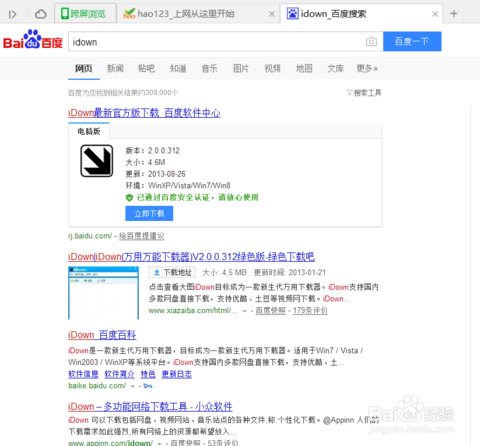This screenshot has width=480, height=446.
Task: Select the 电脑版 tab in software card
Action: (89, 131)
